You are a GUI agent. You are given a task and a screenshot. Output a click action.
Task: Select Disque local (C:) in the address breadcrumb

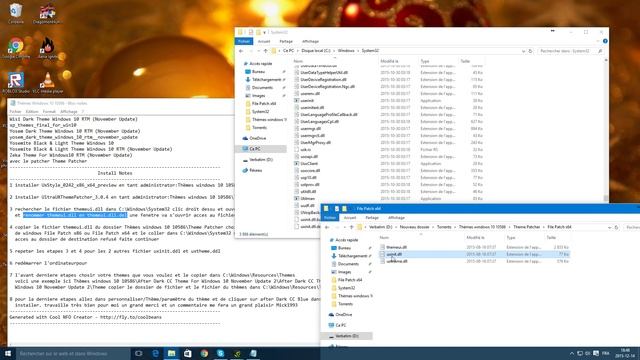point(316,51)
